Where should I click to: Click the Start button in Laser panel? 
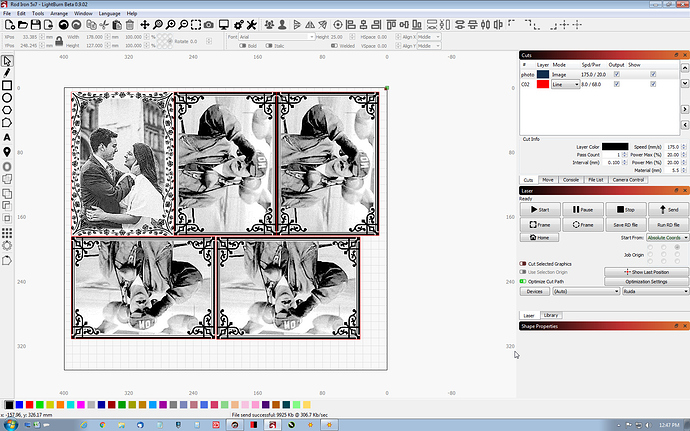coord(540,210)
